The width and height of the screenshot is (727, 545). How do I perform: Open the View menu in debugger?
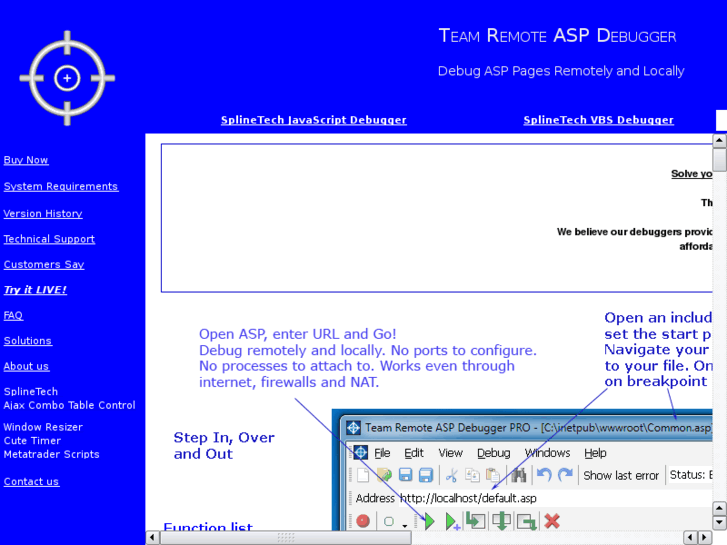(x=450, y=453)
